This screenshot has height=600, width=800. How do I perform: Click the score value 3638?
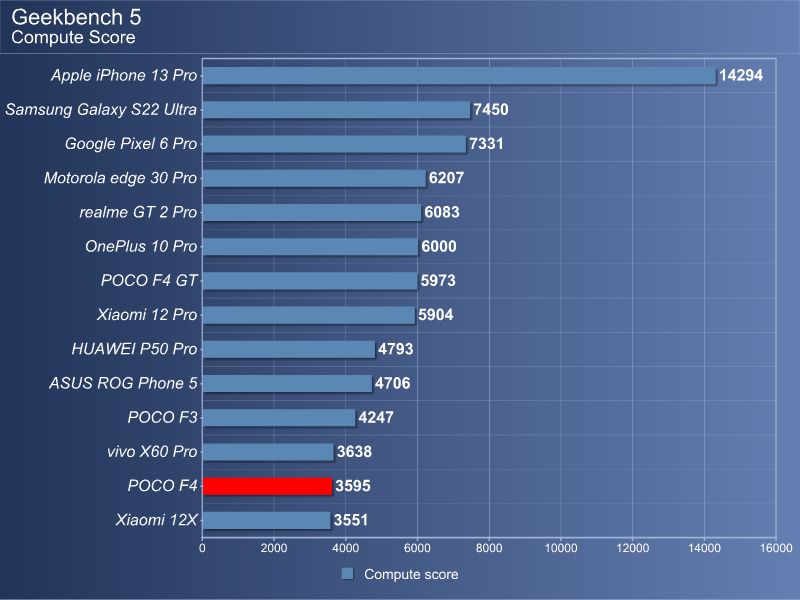click(x=354, y=452)
